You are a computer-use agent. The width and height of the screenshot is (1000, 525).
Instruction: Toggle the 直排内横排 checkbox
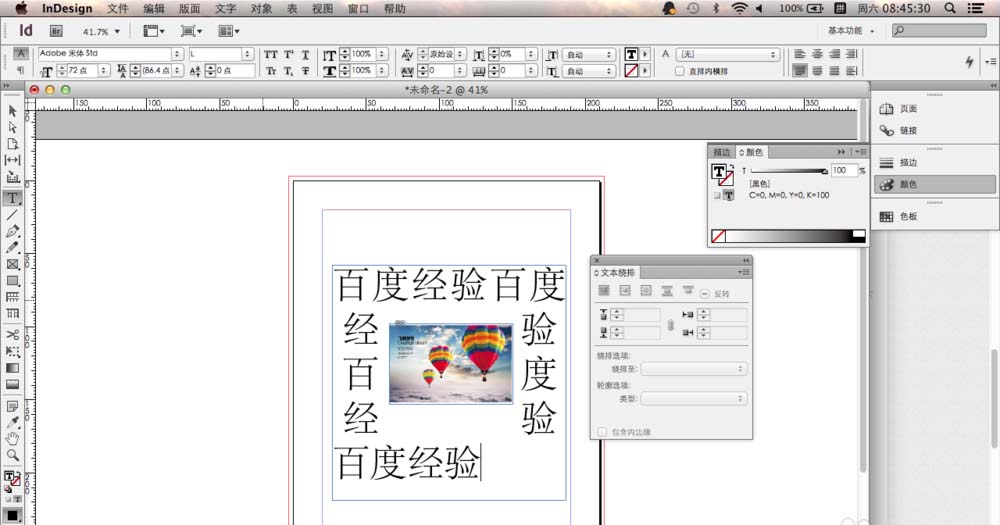(x=680, y=71)
